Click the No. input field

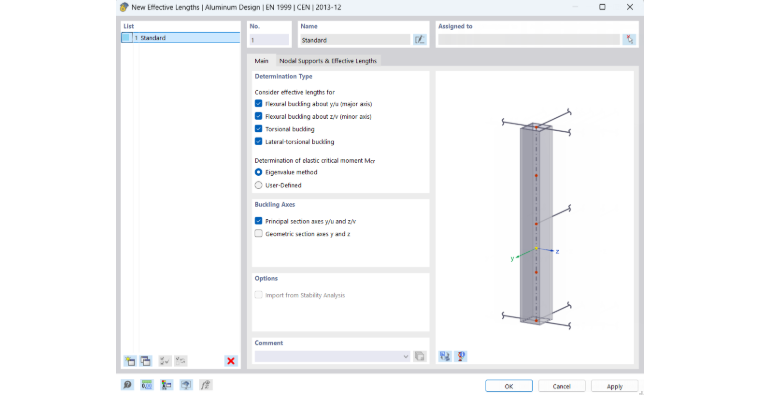point(269,40)
